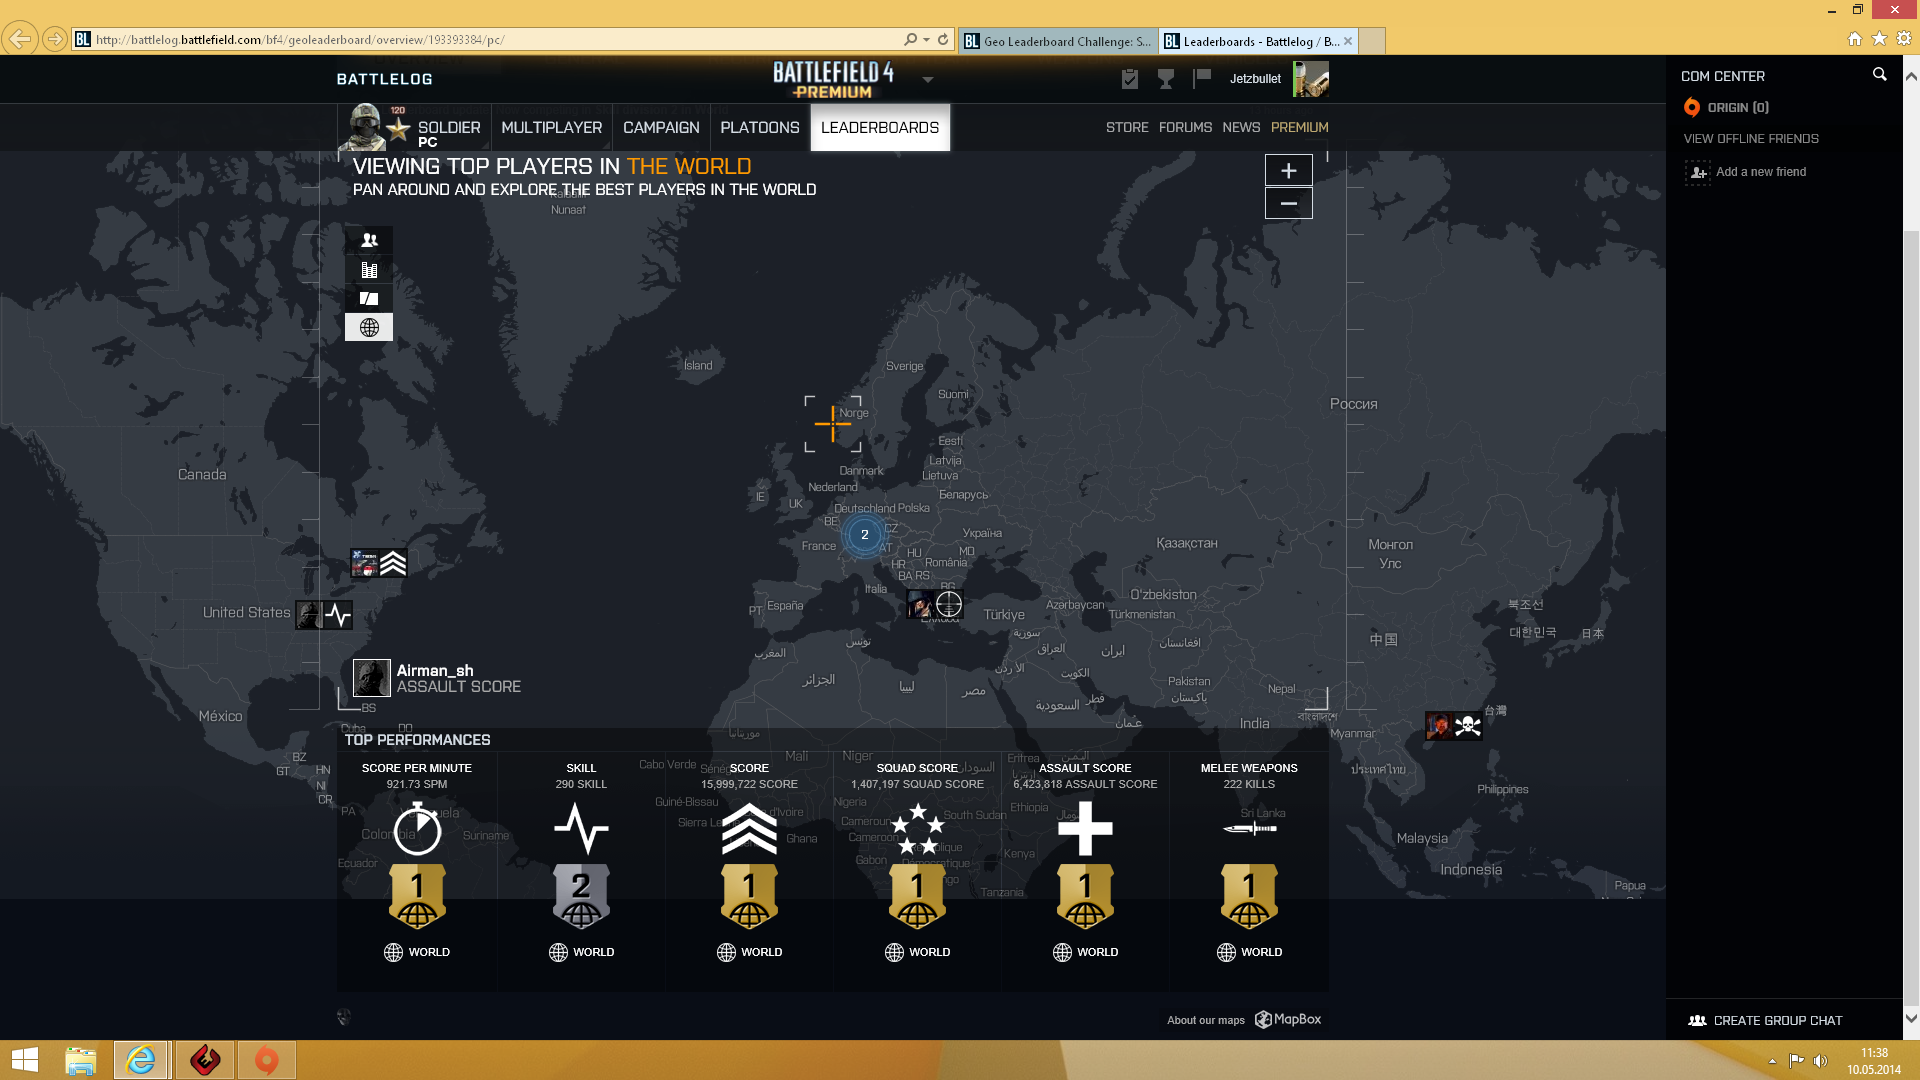Viewport: 1920px width, 1080px height.
Task: Select the country flag leaderboard filter icon
Action: (x=369, y=298)
